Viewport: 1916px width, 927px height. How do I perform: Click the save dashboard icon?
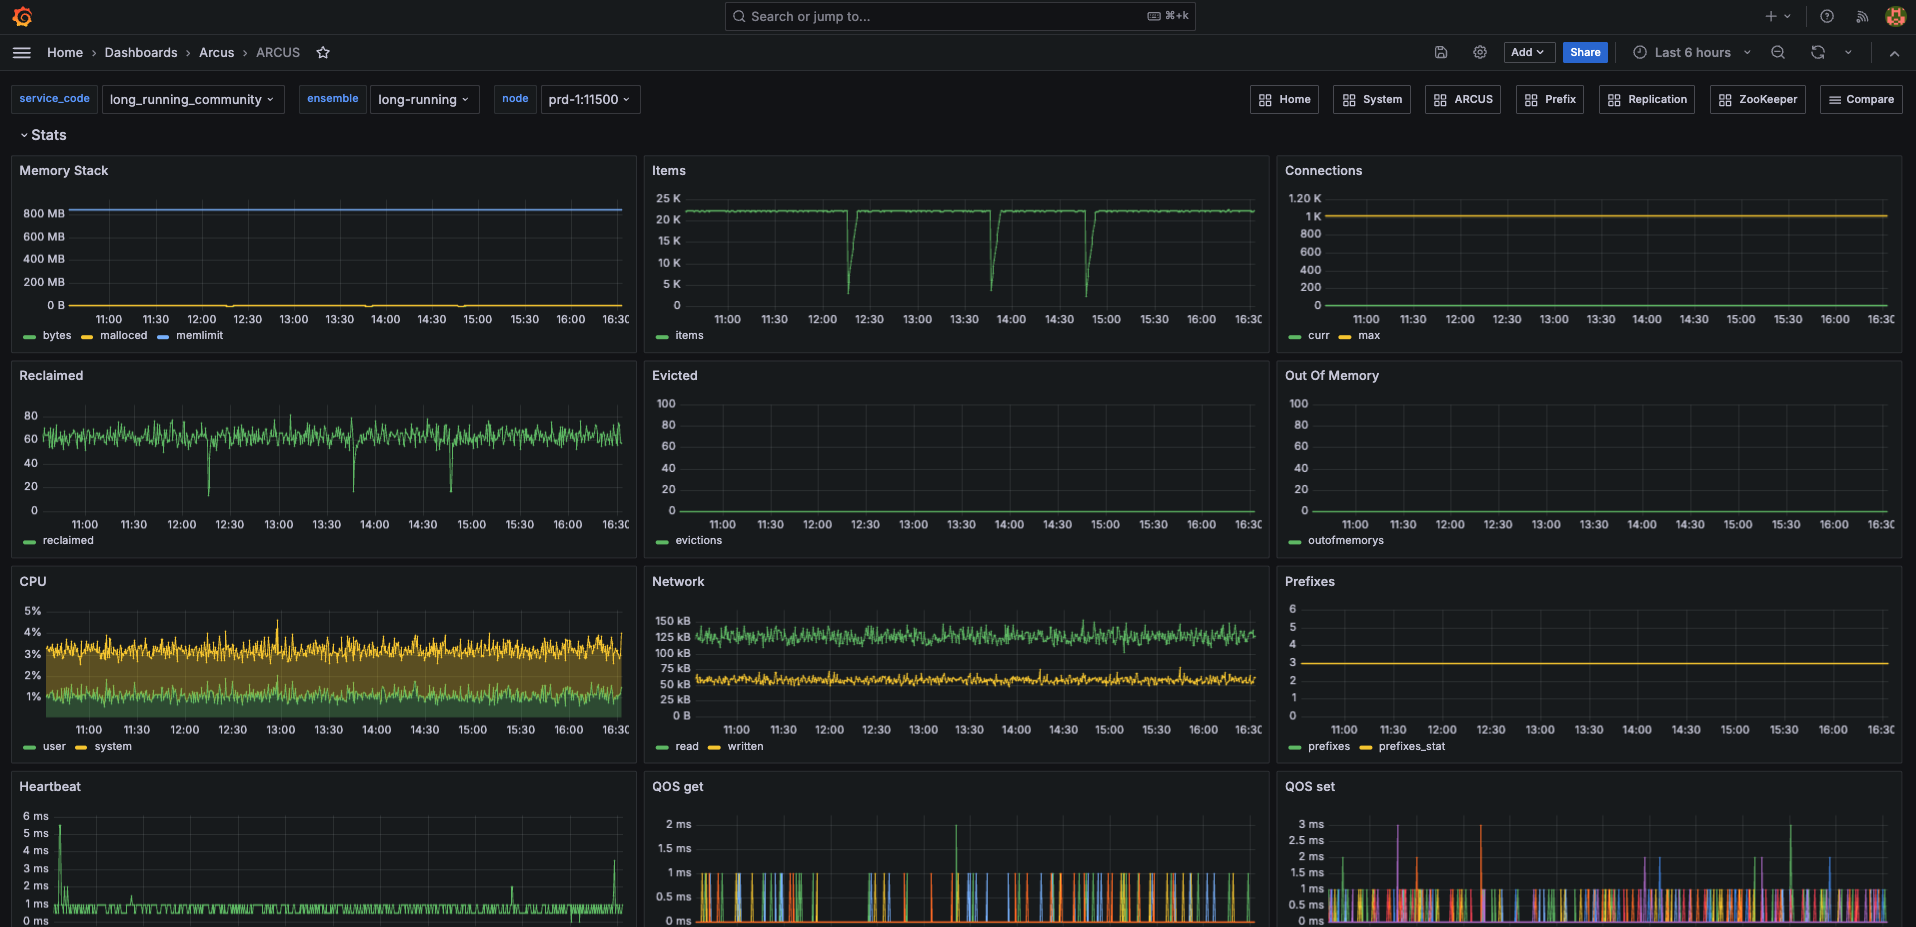click(x=1441, y=53)
